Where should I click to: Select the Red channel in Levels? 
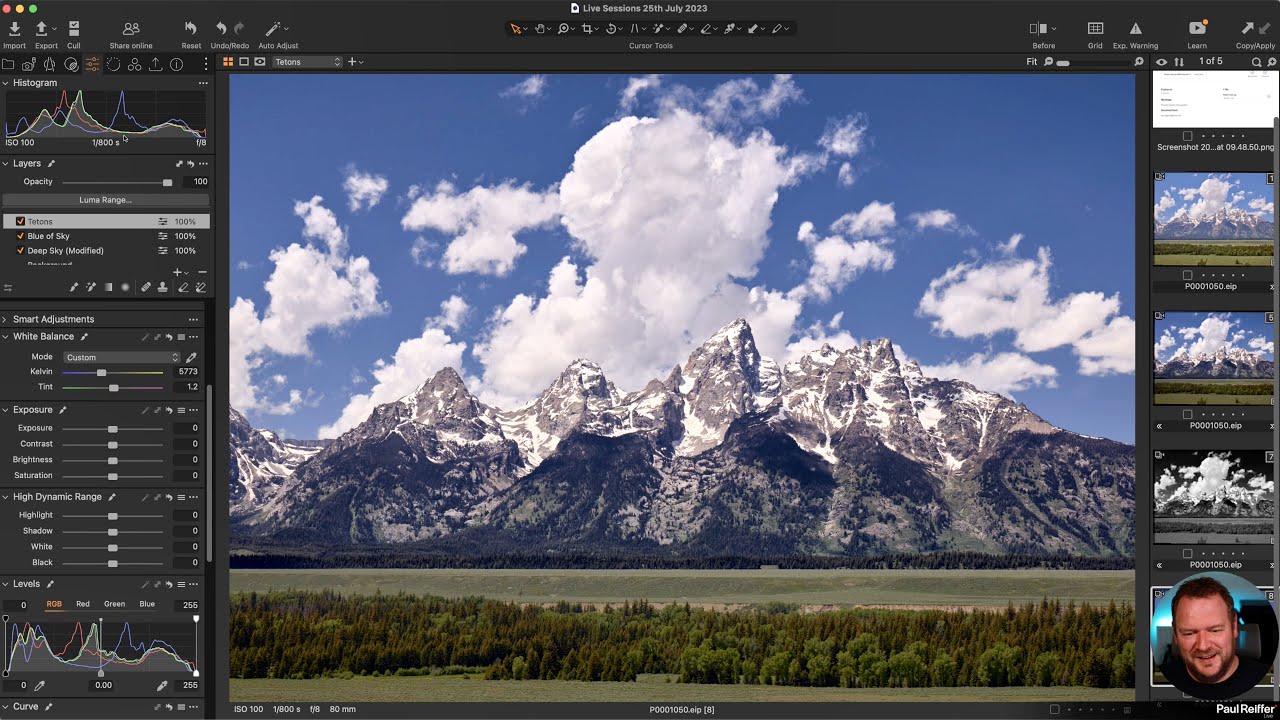pyautogui.click(x=83, y=604)
